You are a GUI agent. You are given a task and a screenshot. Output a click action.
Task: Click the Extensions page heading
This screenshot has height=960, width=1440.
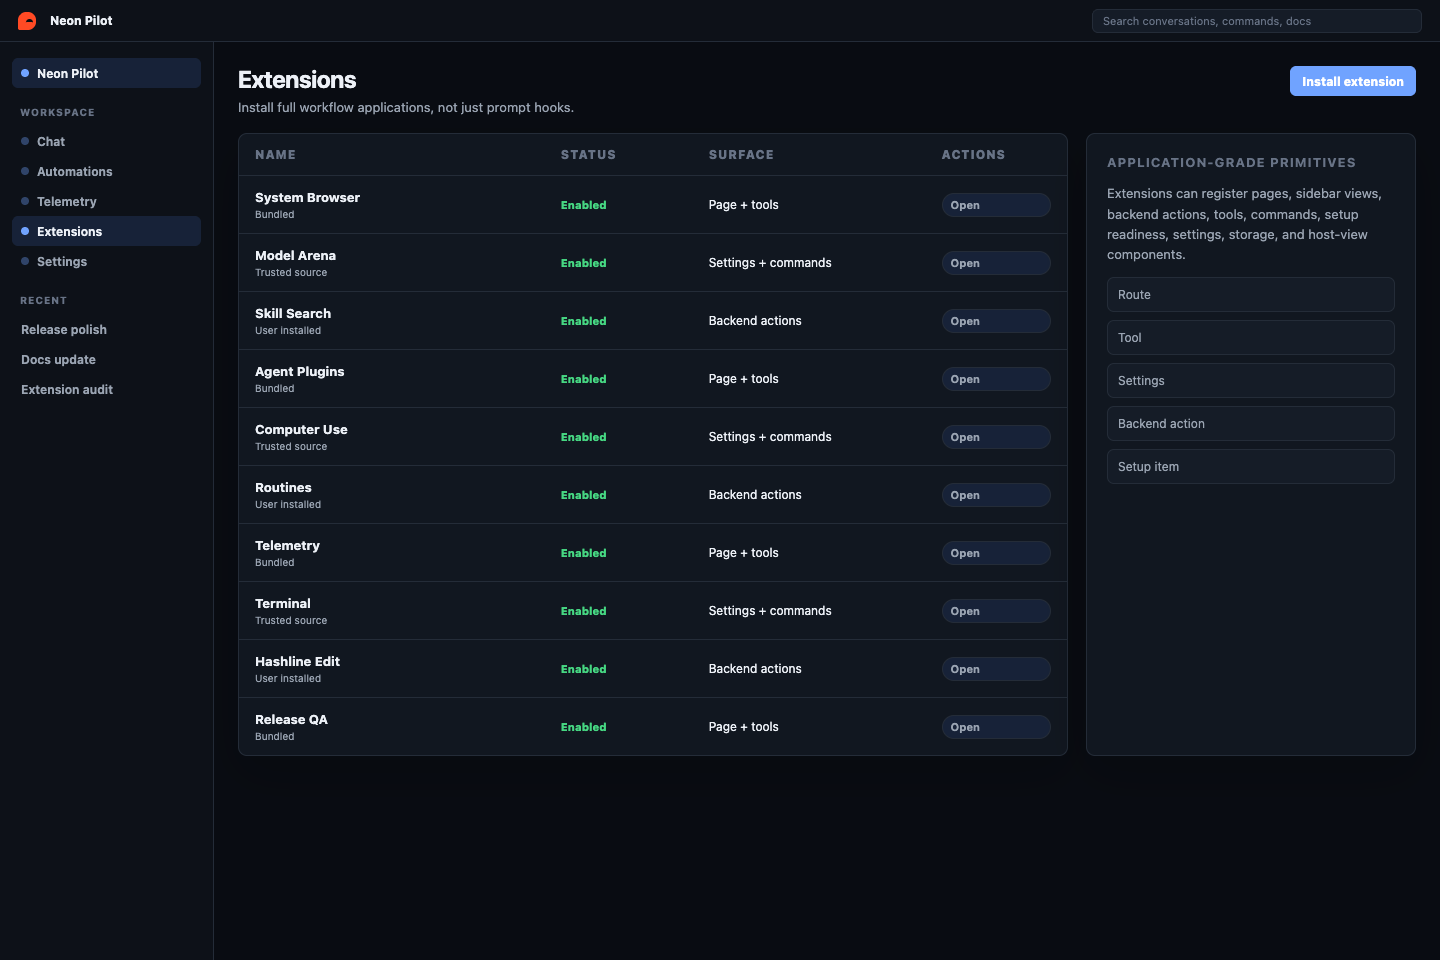pyautogui.click(x=297, y=80)
